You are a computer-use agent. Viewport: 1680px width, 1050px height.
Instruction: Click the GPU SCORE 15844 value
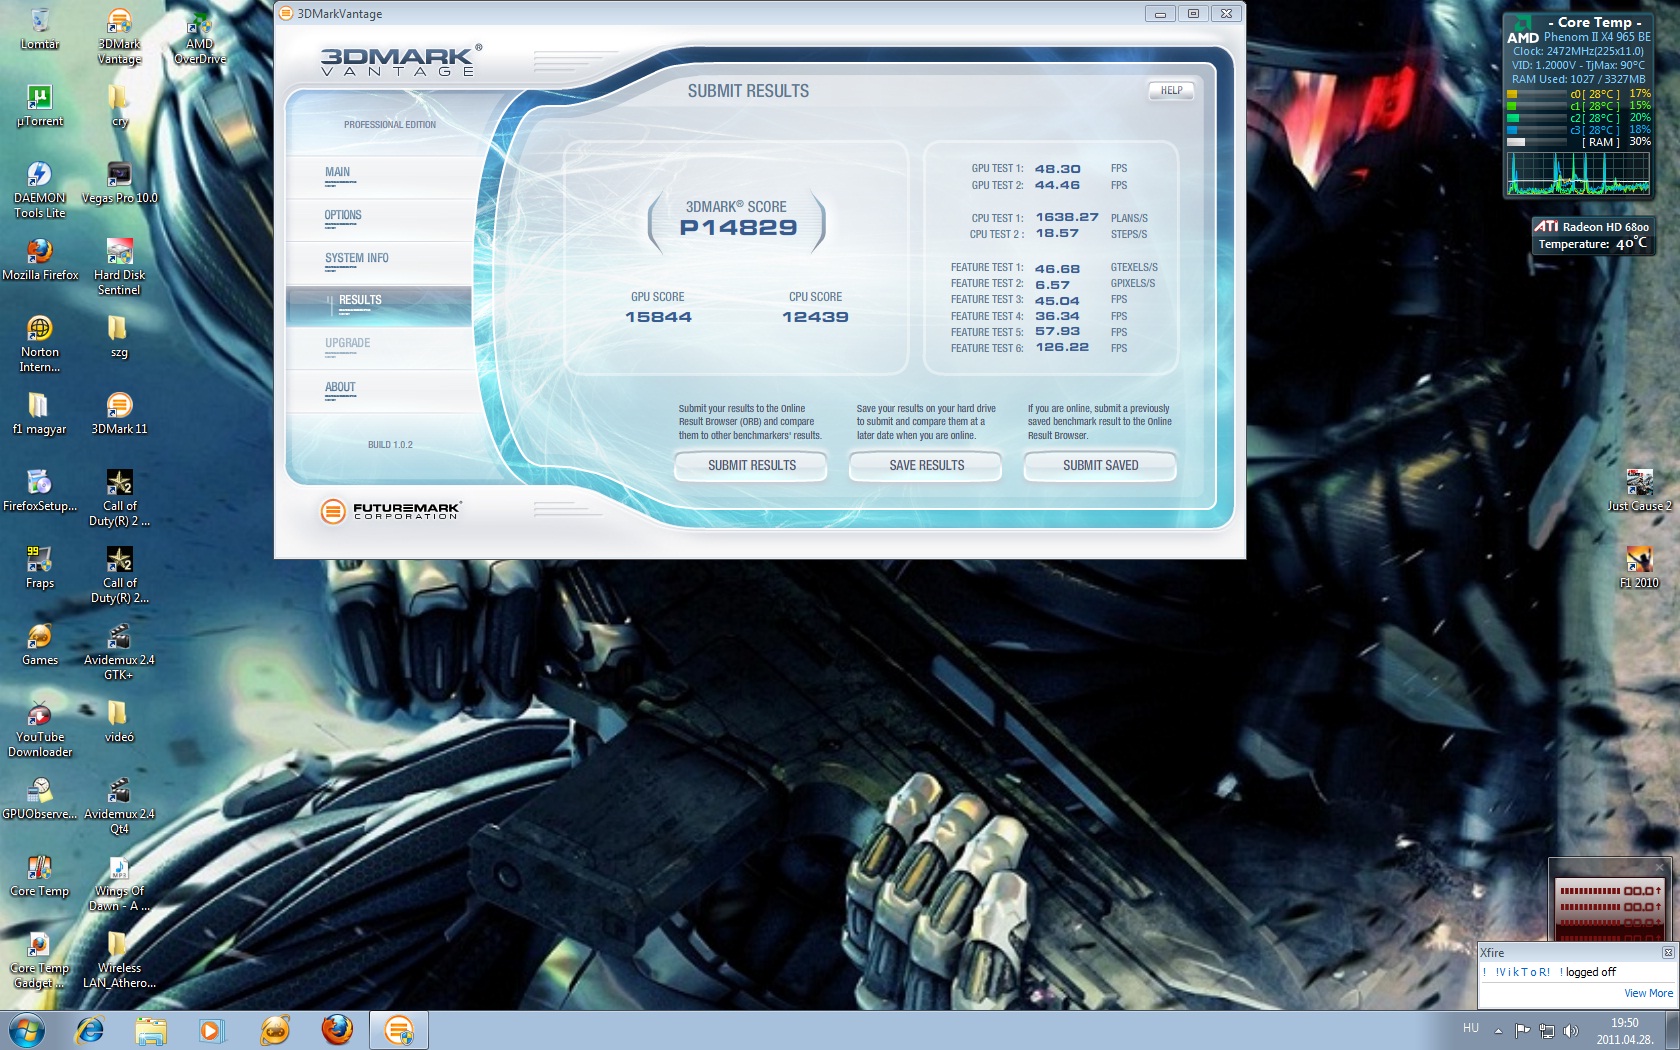[658, 317]
